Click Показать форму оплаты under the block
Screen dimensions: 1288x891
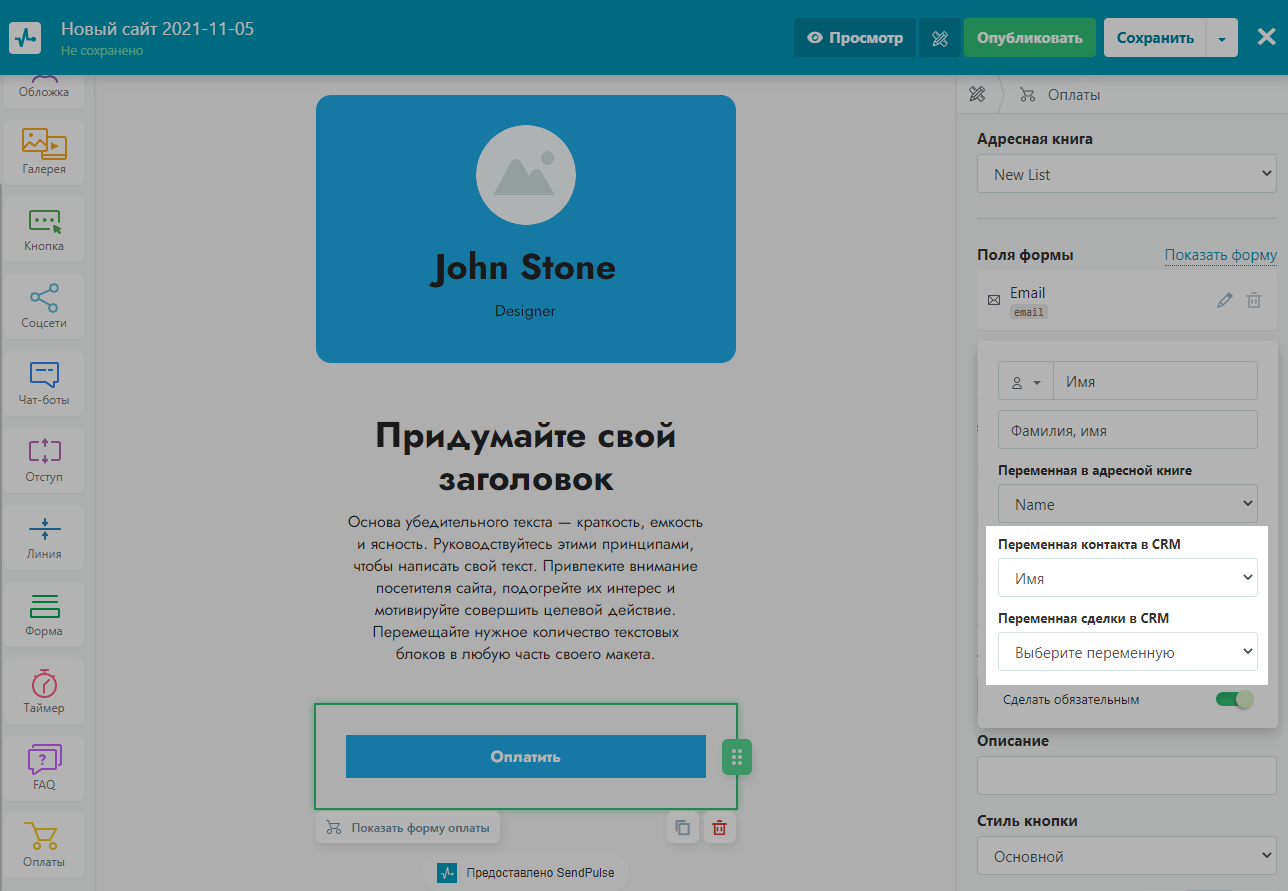[409, 828]
